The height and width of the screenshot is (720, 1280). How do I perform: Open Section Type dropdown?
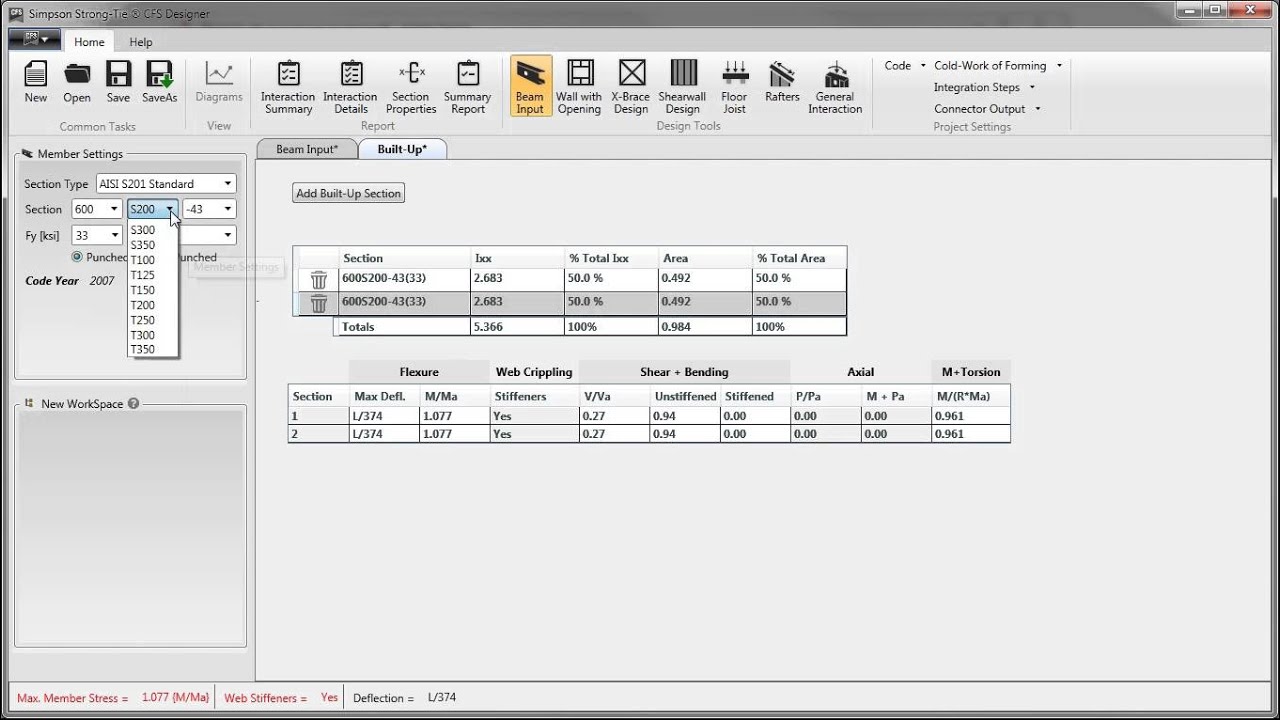pos(166,184)
